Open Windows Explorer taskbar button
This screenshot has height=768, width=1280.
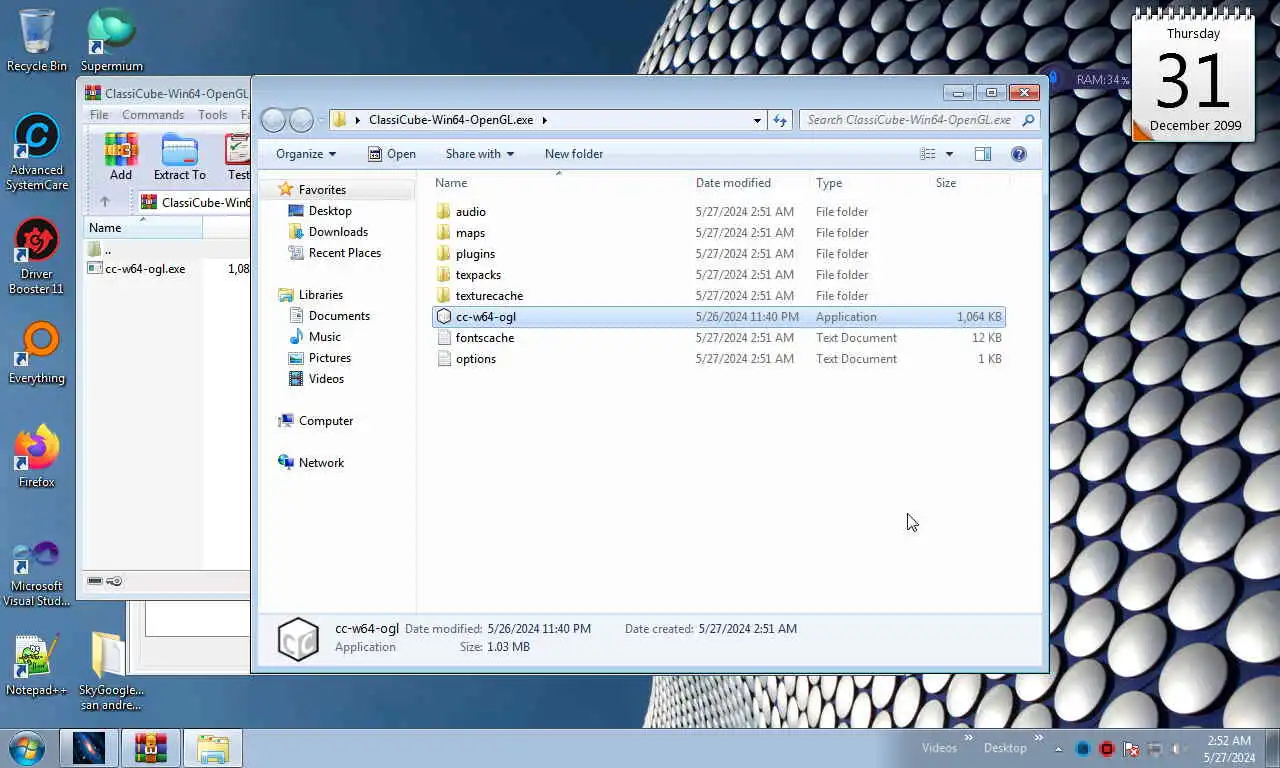coord(212,748)
